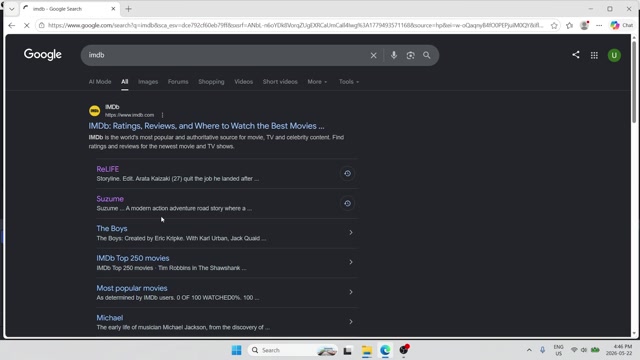Click the IMDb favicon in first result
This screenshot has height=360, width=640.
(x=94, y=111)
